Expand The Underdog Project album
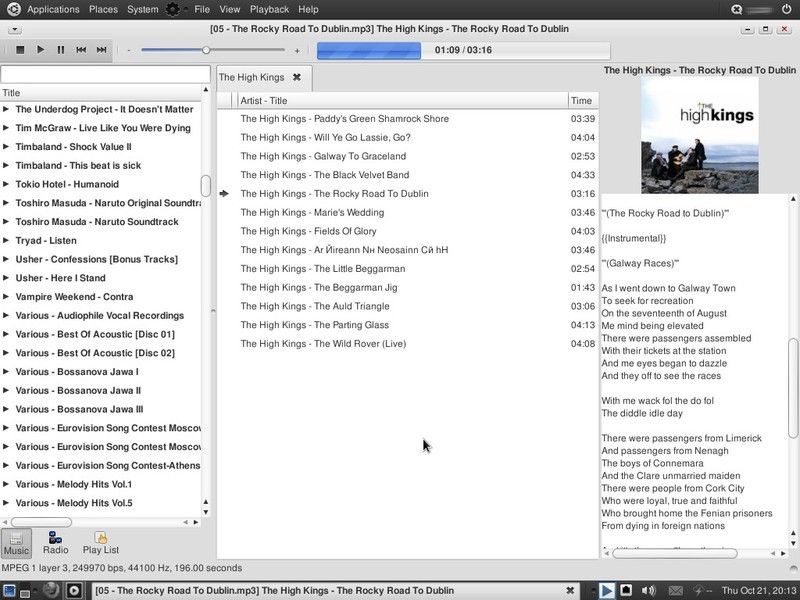The height and width of the screenshot is (600, 800). coord(6,109)
